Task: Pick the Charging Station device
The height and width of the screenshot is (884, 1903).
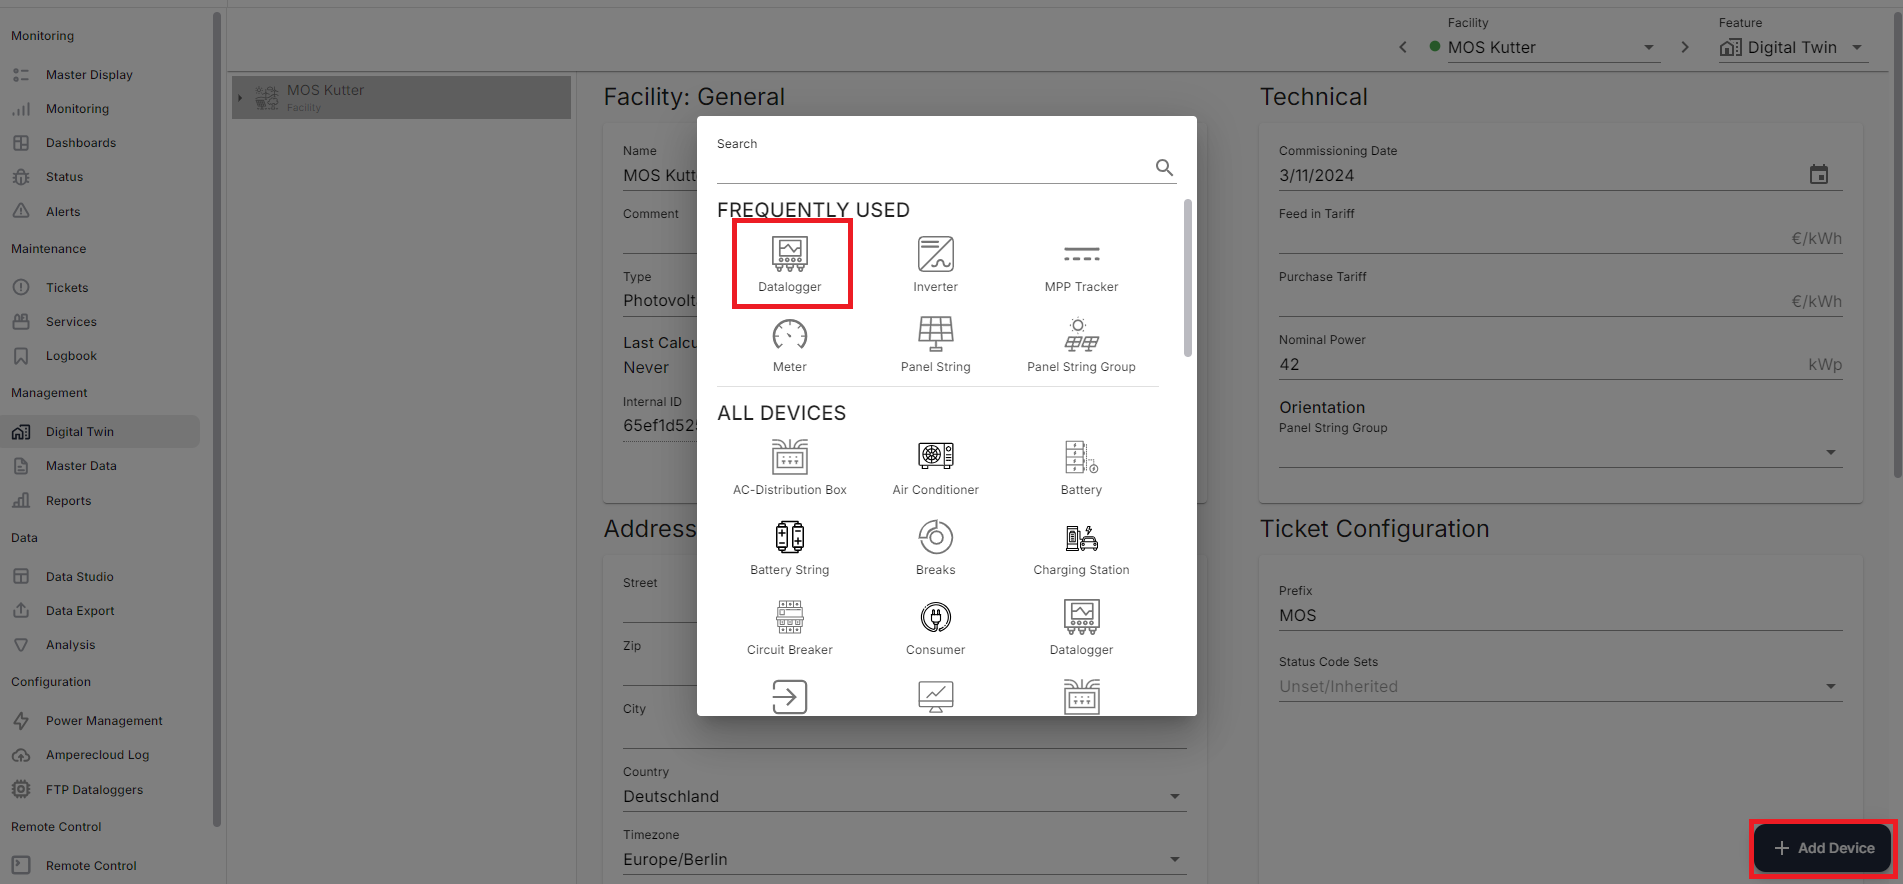Action: (x=1081, y=547)
